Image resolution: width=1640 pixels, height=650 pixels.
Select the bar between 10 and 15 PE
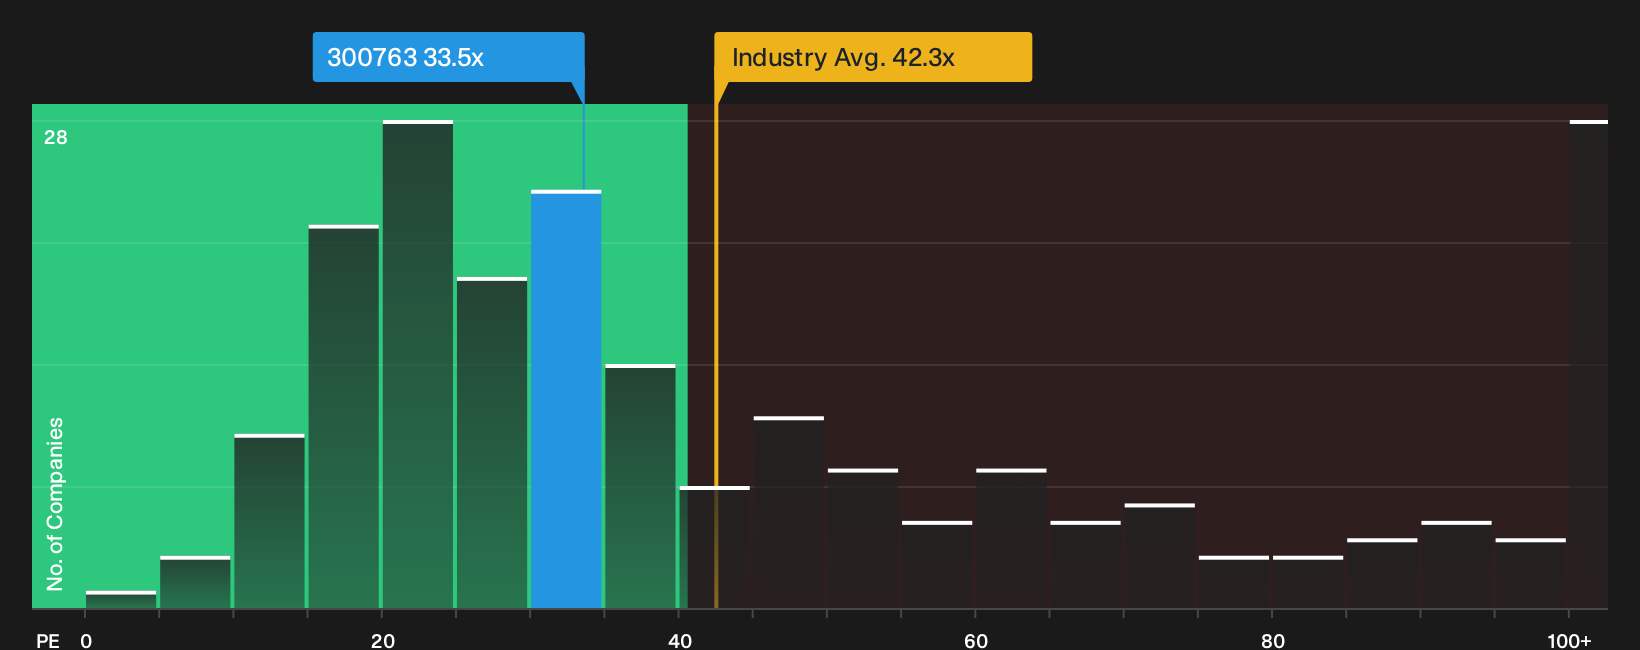270,521
